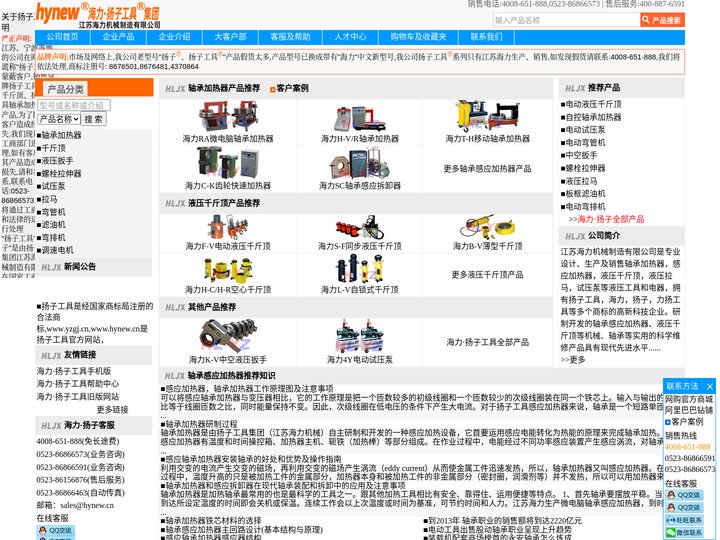
Task: Open 海力·扬子工具旧版网站 link
Action: (78, 397)
